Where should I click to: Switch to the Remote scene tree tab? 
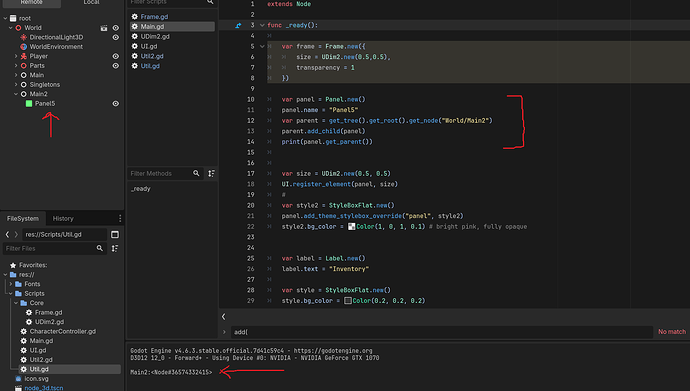[x=32, y=3]
